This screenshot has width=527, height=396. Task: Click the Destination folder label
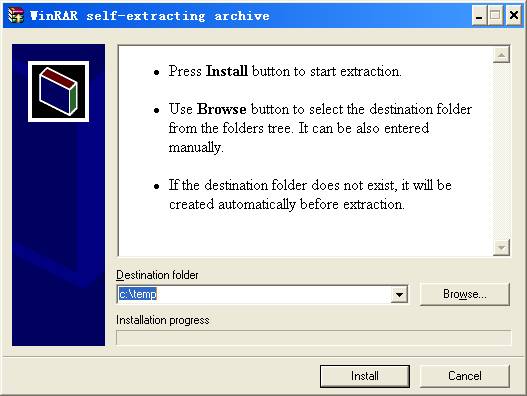tap(157, 275)
